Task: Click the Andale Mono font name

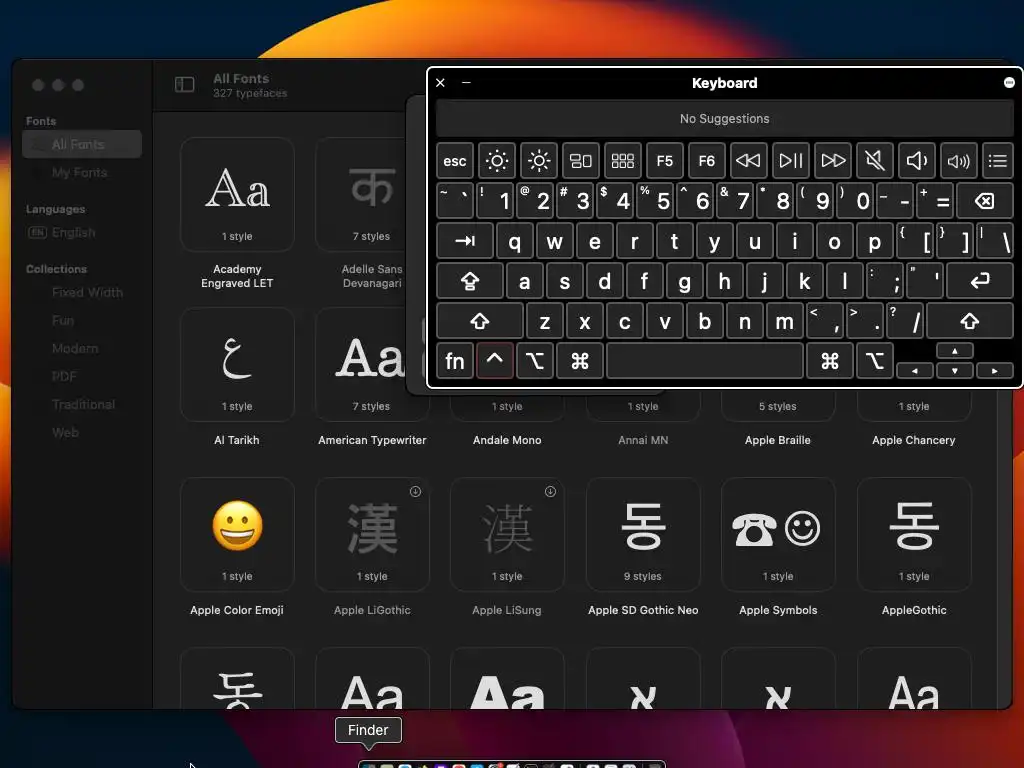Action: [507, 440]
